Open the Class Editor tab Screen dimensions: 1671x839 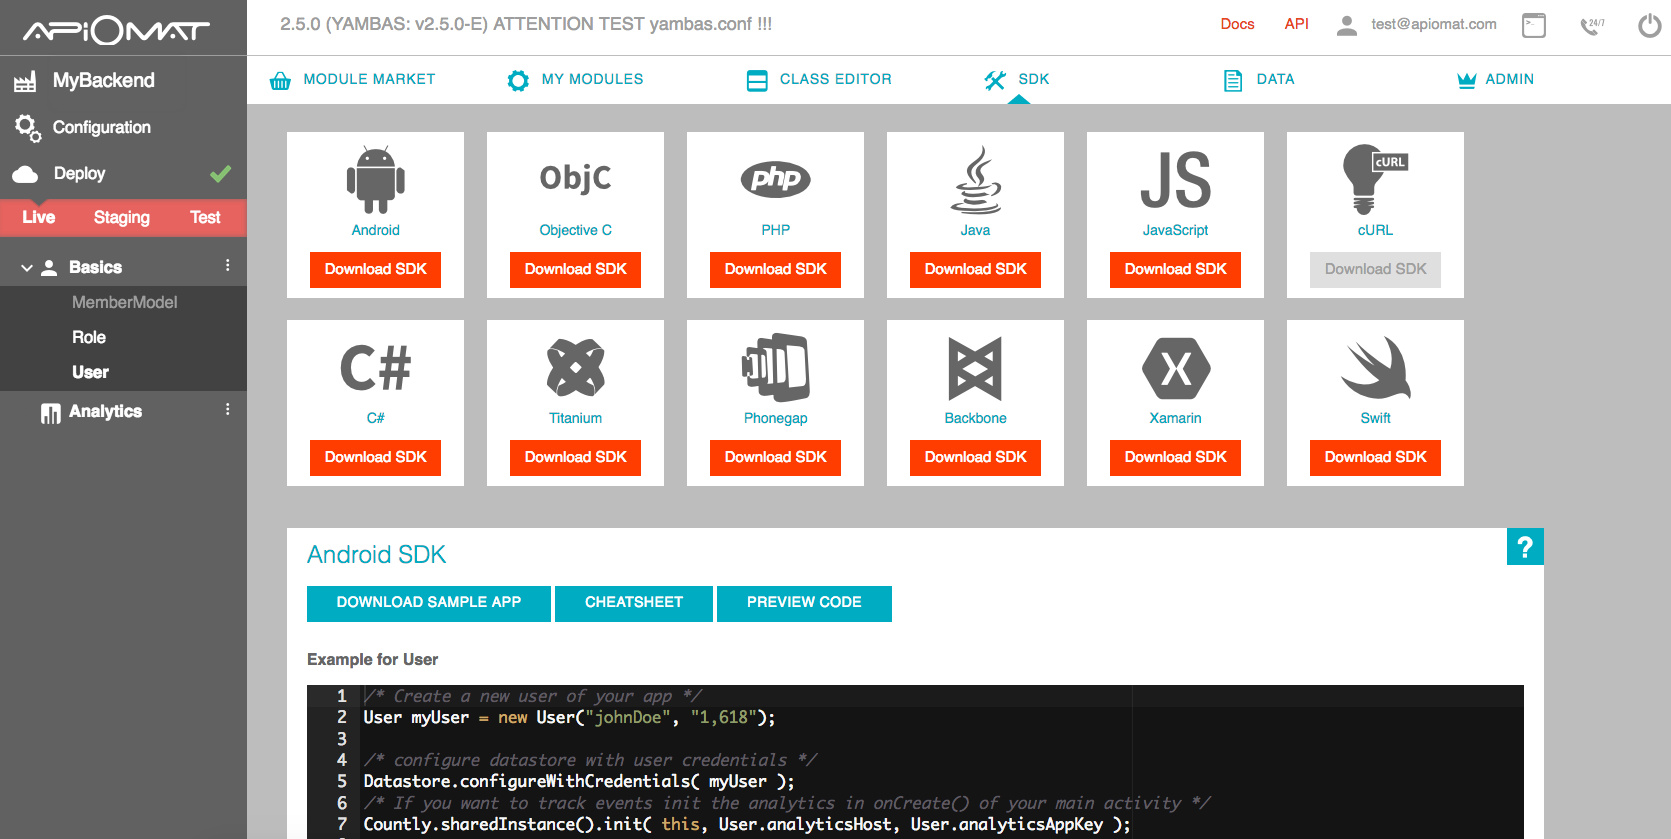[x=819, y=79]
